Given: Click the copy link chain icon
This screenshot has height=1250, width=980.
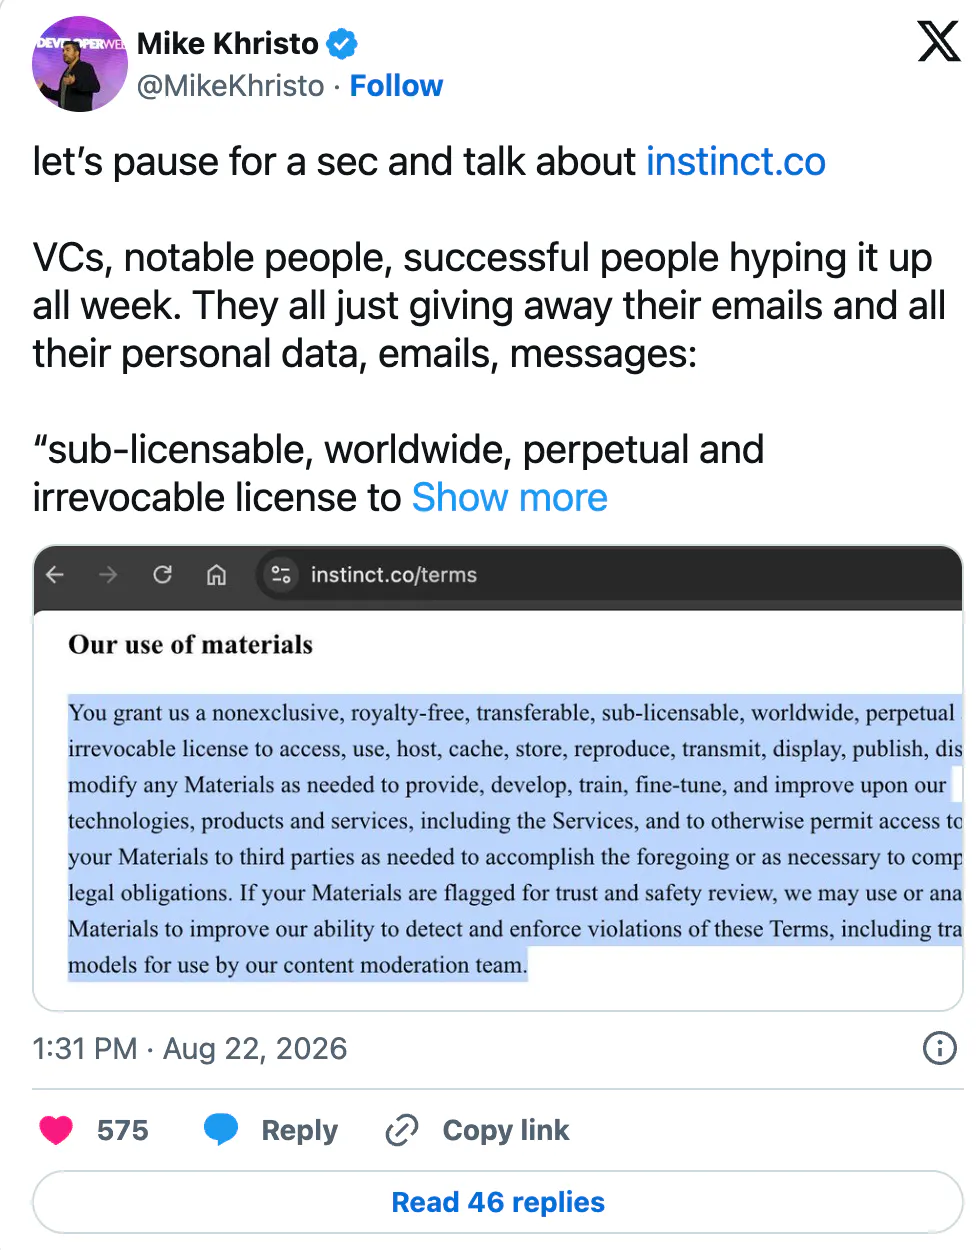Looking at the screenshot, I should [401, 1130].
